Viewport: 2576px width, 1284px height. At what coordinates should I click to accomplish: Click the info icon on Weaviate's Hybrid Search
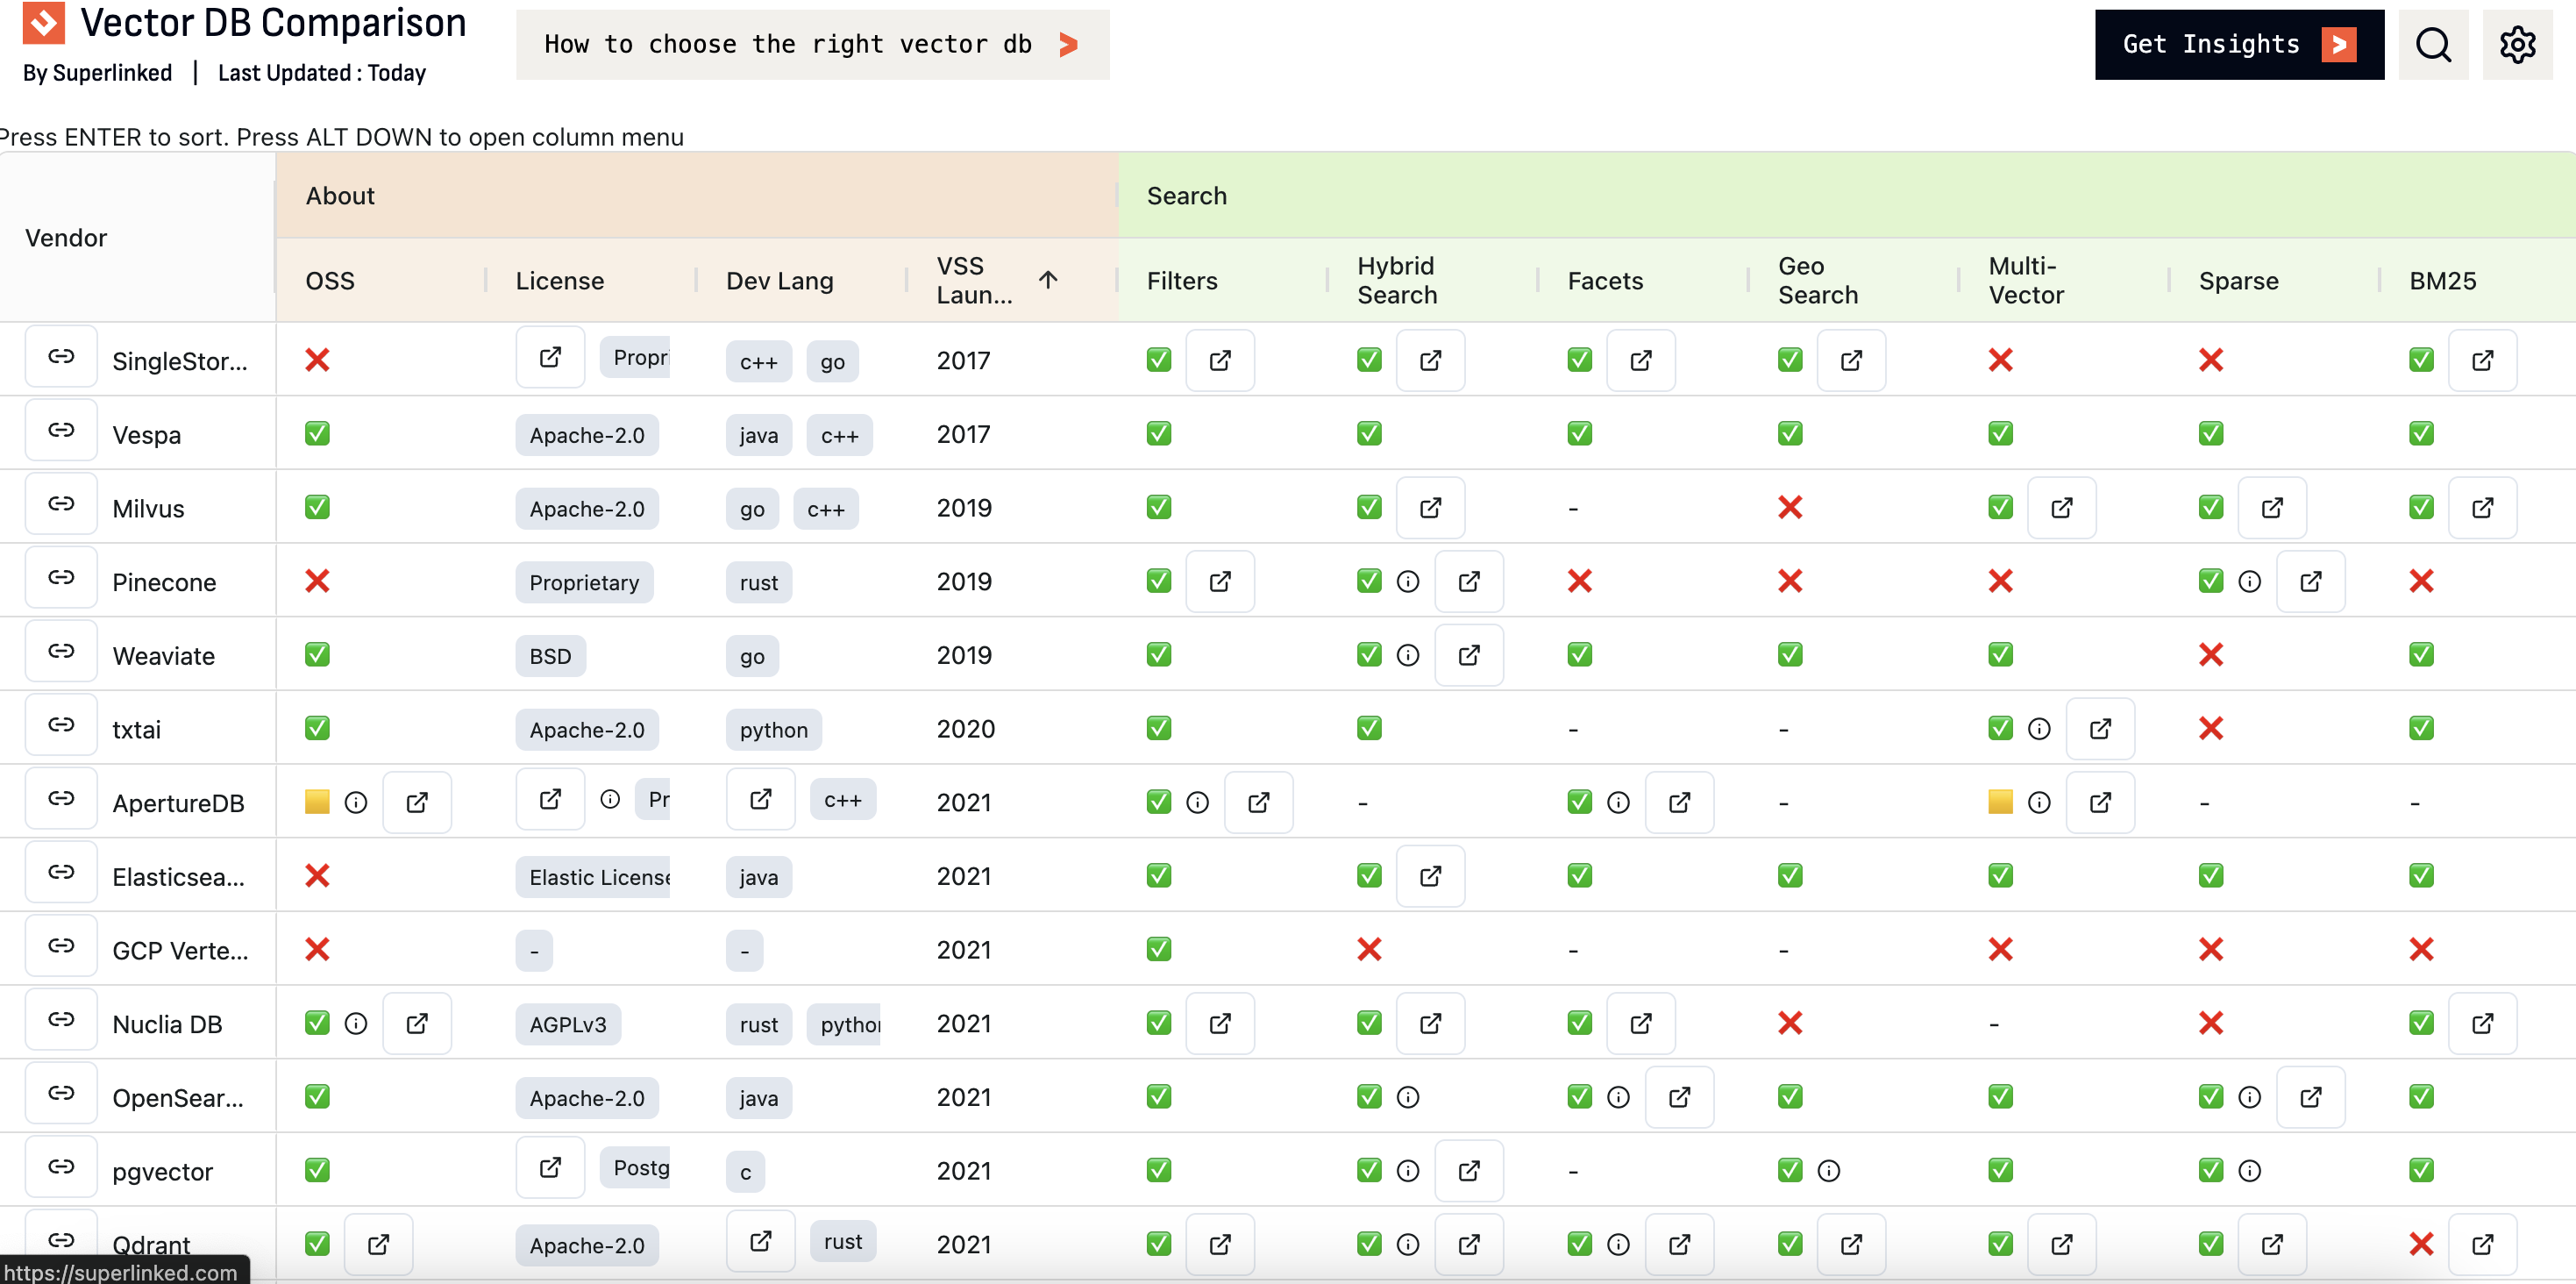click(1409, 655)
